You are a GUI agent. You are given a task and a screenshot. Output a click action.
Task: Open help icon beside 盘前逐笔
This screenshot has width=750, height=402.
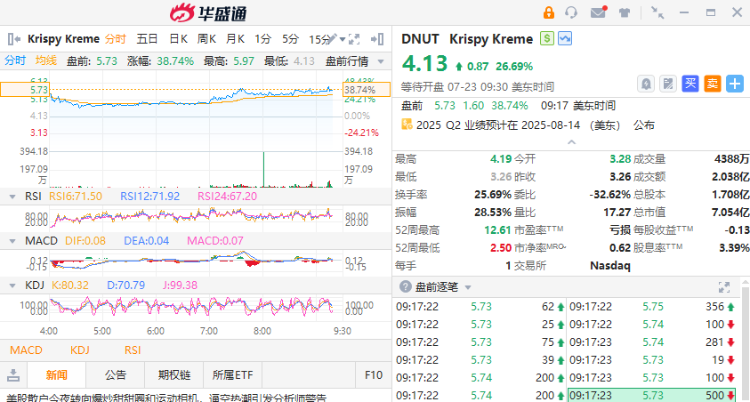pos(405,287)
